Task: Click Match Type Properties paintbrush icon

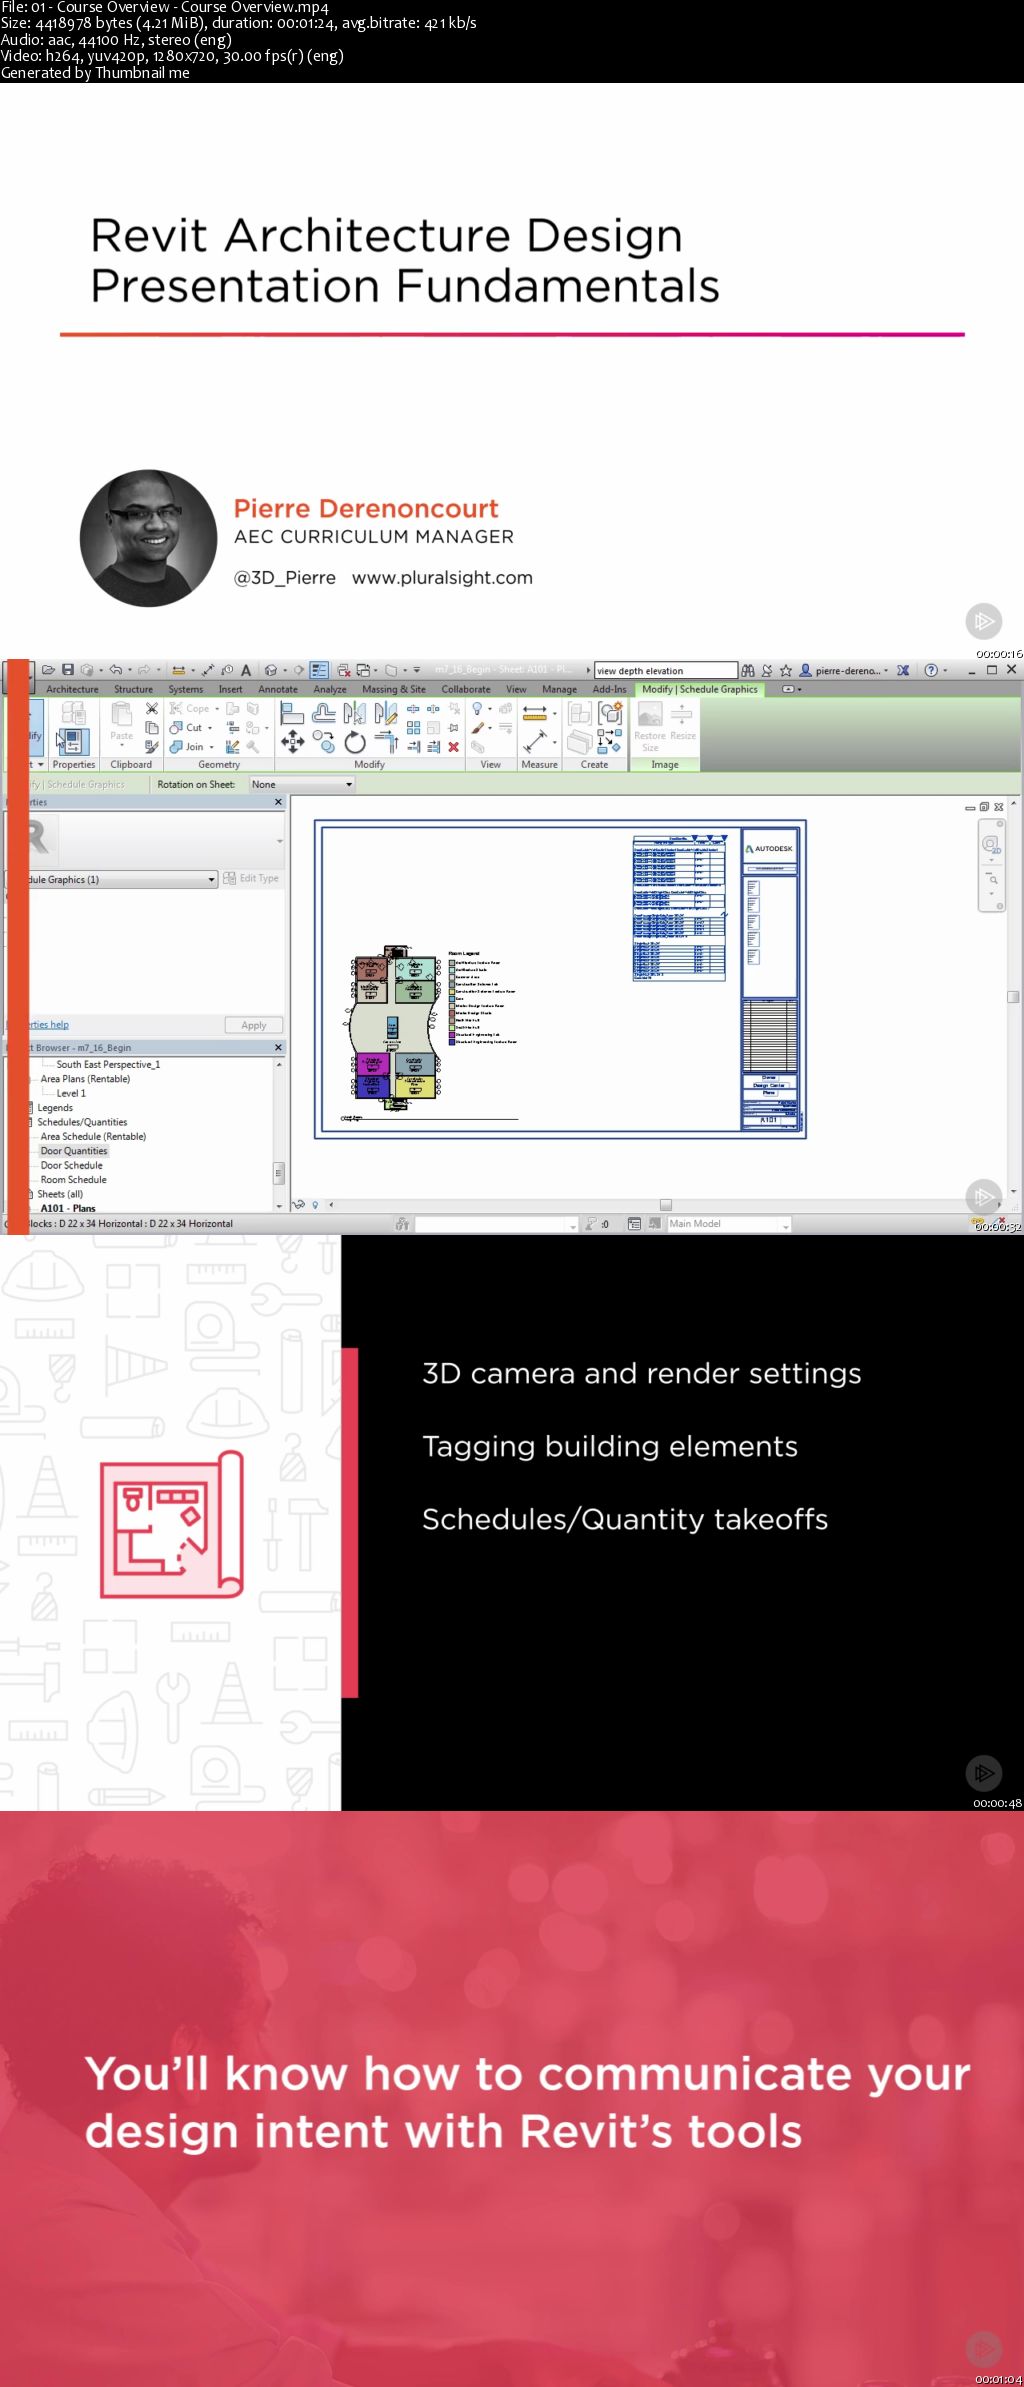Action: tap(152, 746)
